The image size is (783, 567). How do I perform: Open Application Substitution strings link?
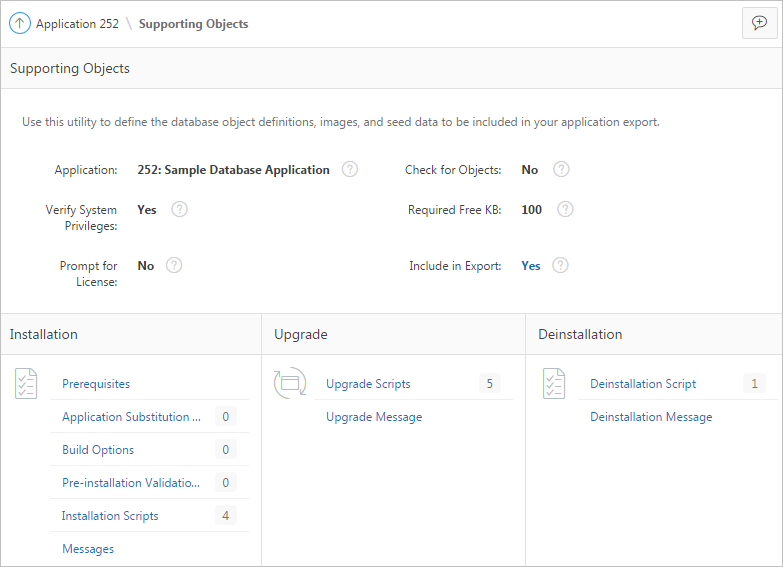pyautogui.click(x=131, y=417)
